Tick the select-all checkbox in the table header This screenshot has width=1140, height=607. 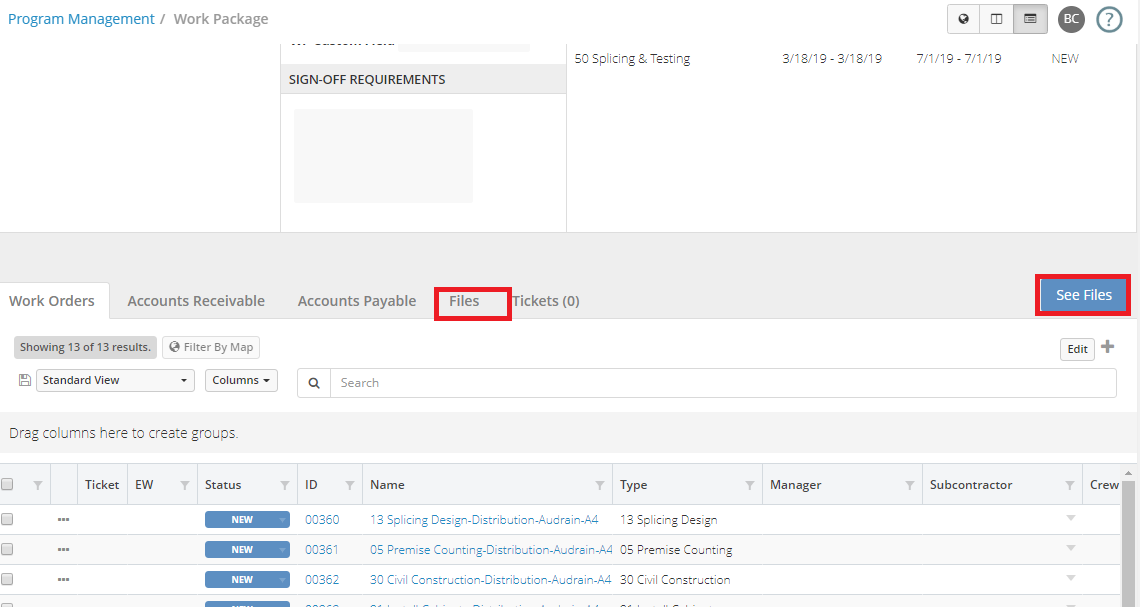tap(7, 484)
